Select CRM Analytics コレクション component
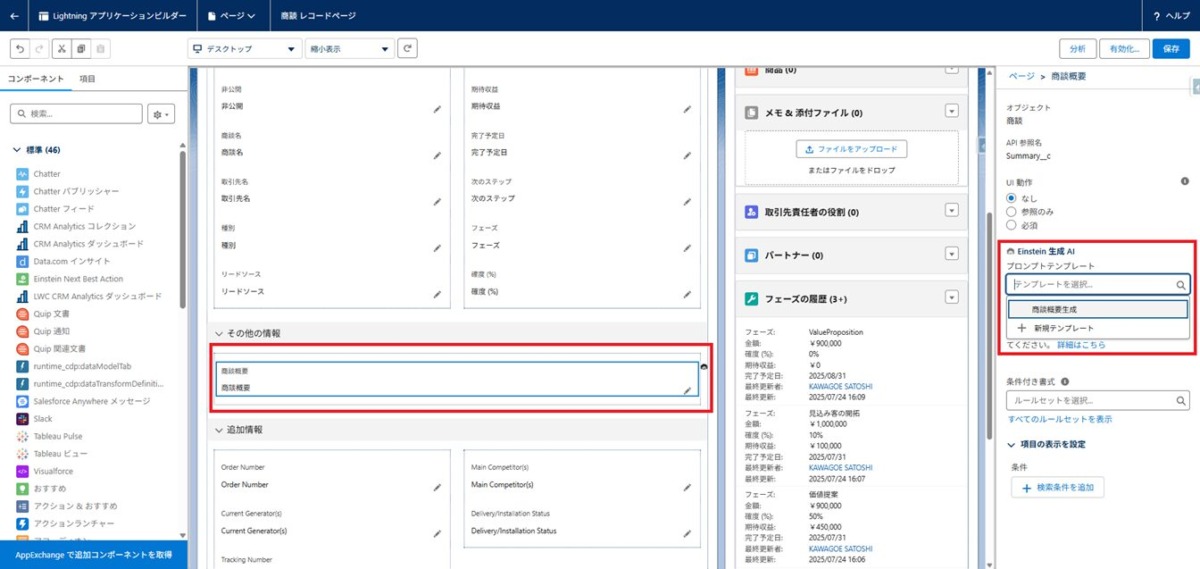The image size is (1200, 569). point(77,226)
